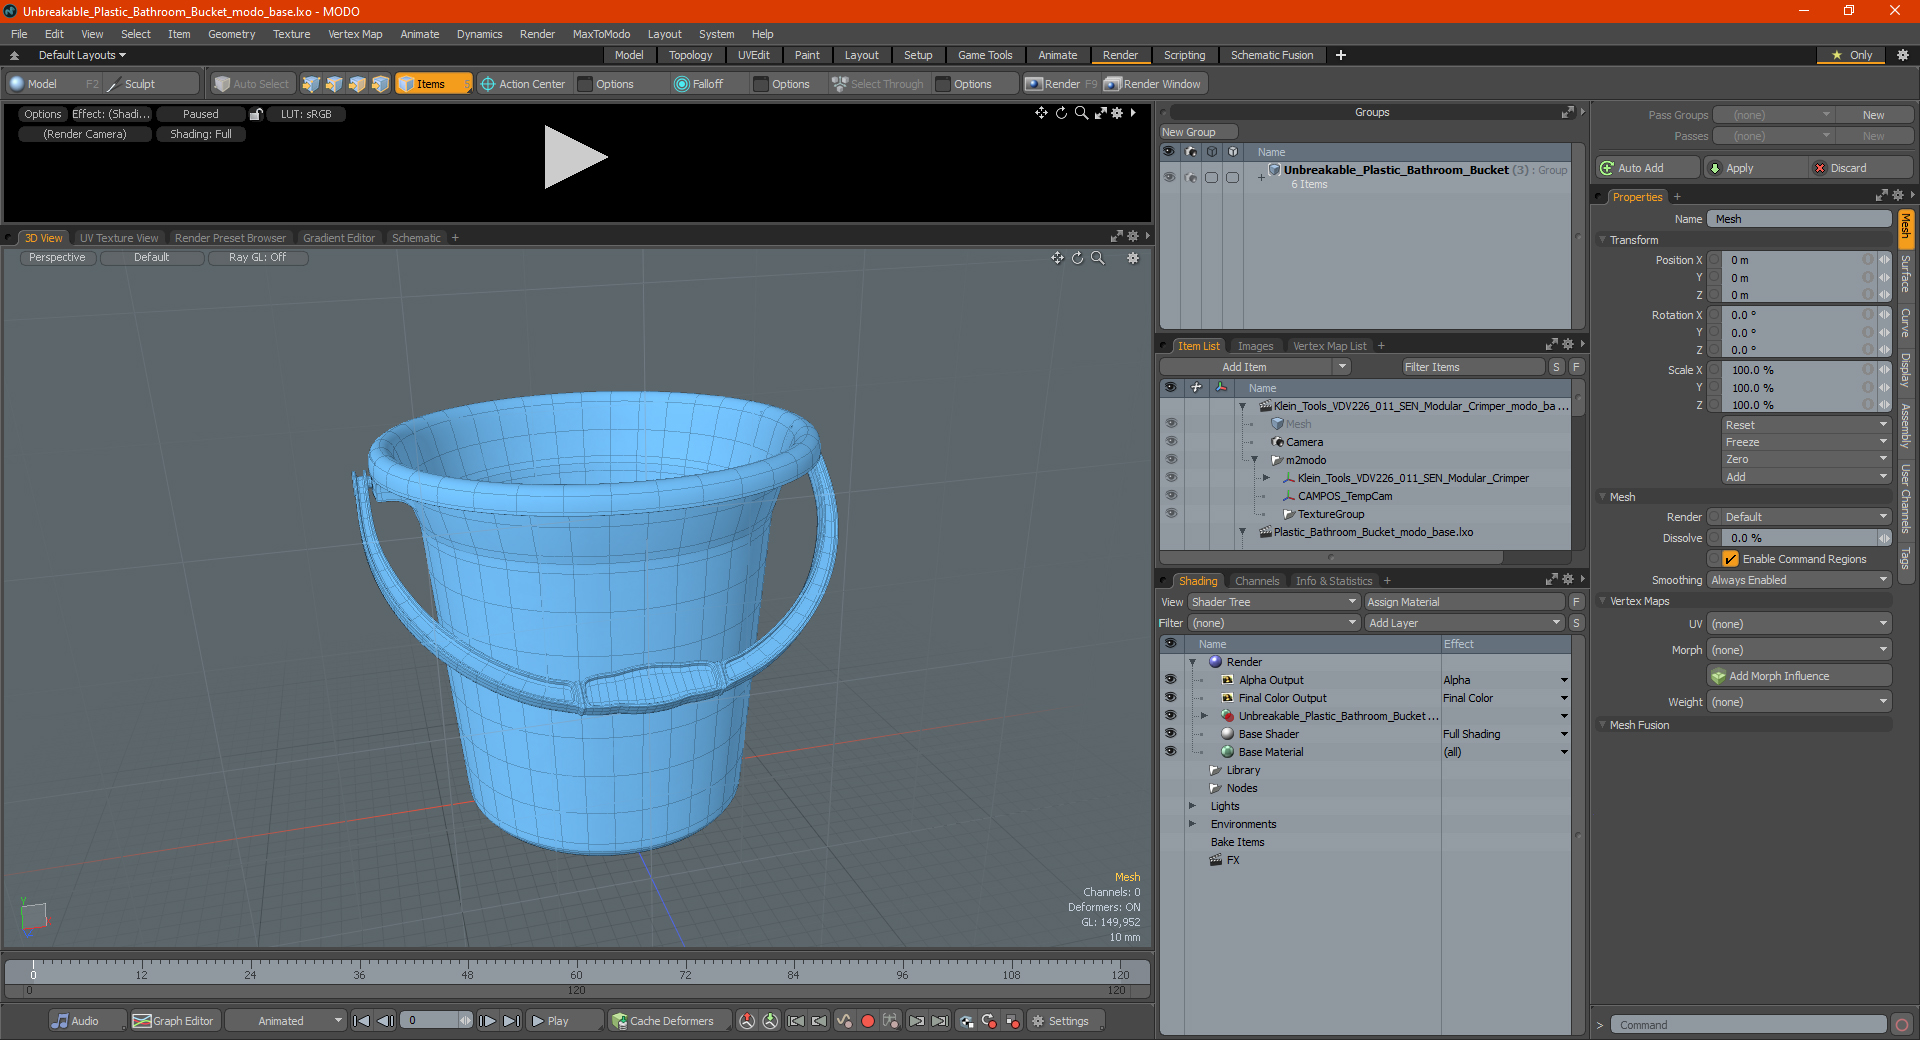This screenshot has height=1040, width=1920.
Task: Click the zoom magnifier in render preview
Action: (x=1081, y=113)
